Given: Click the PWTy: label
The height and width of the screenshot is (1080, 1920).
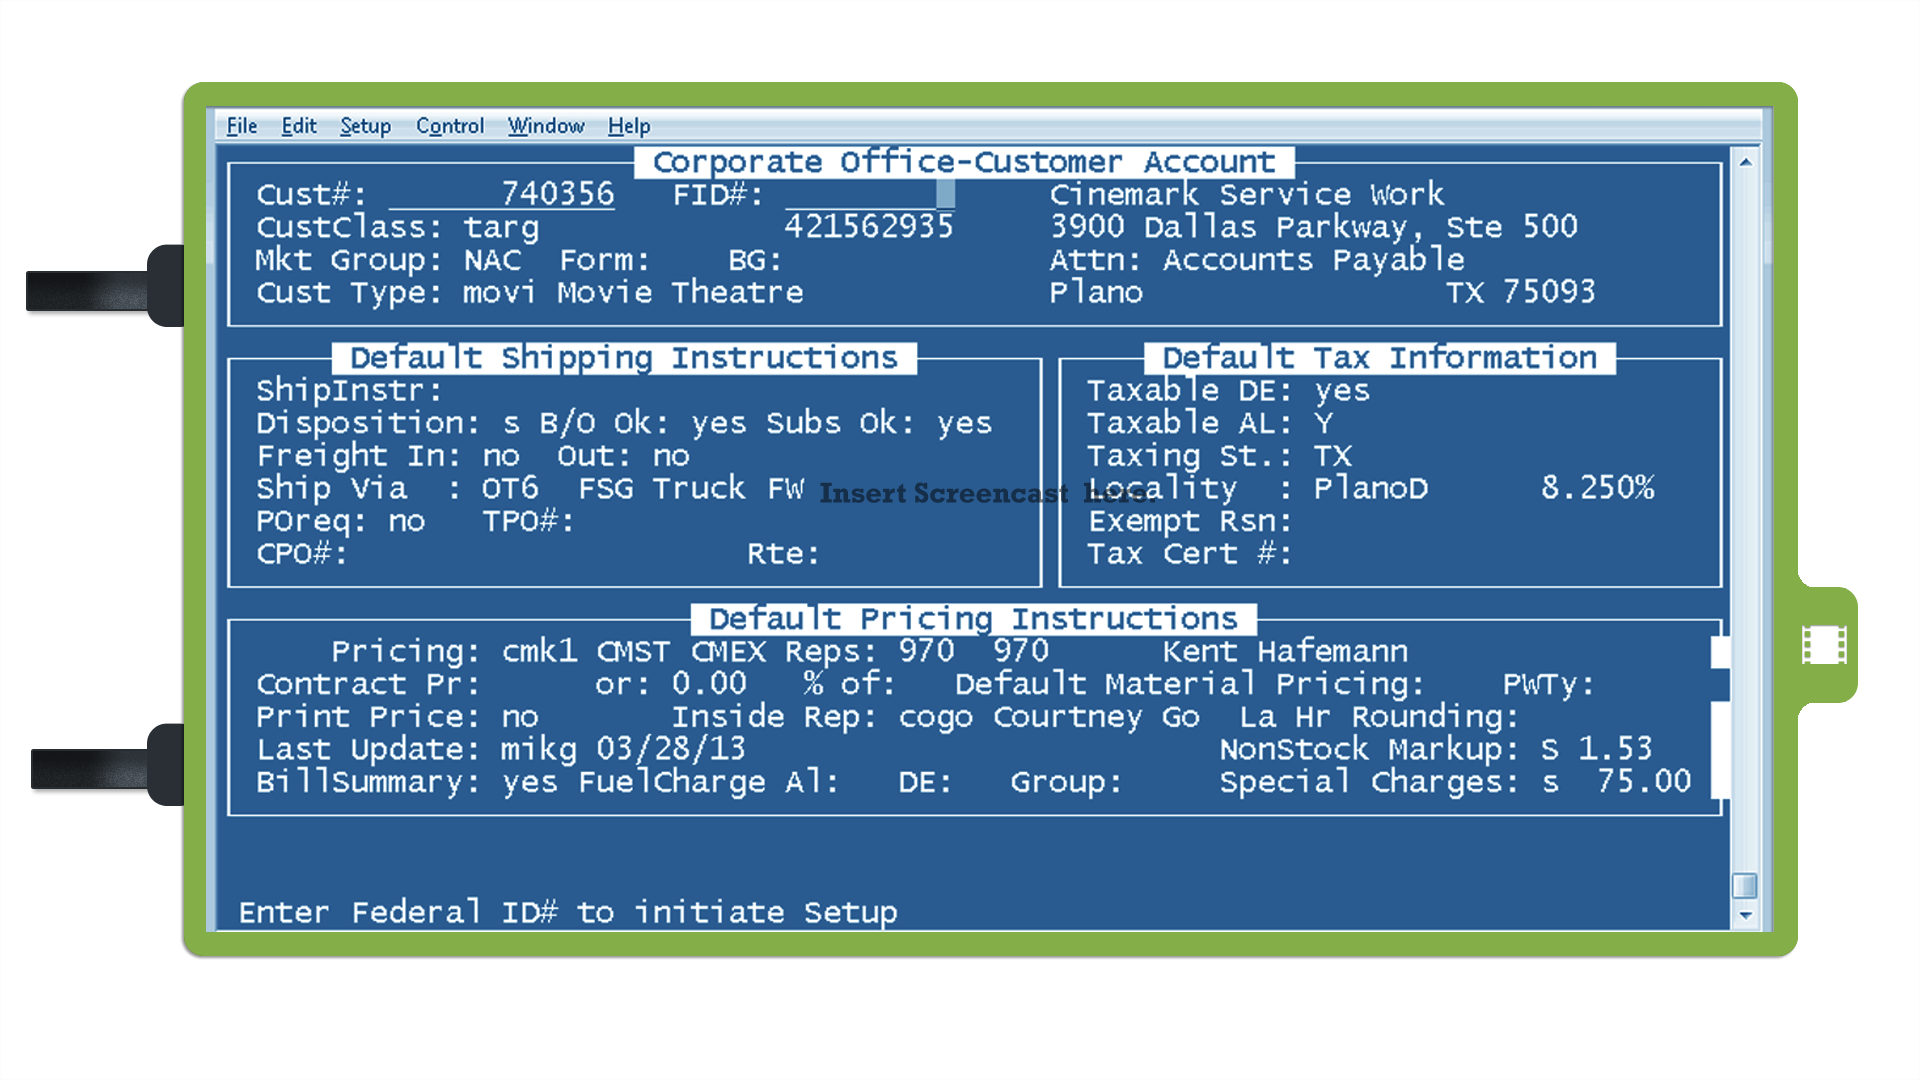Looking at the screenshot, I should tap(1549, 685).
